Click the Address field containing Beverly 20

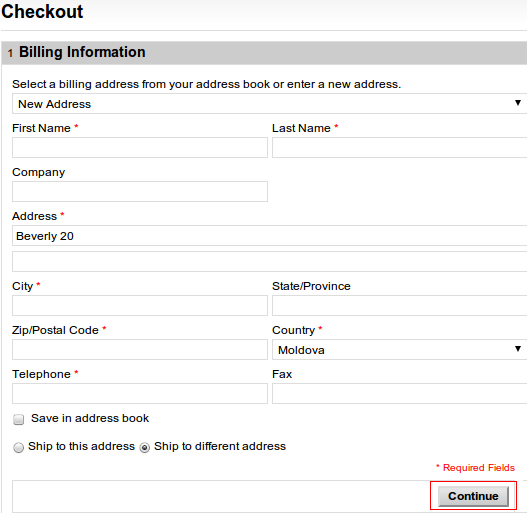(x=270, y=236)
